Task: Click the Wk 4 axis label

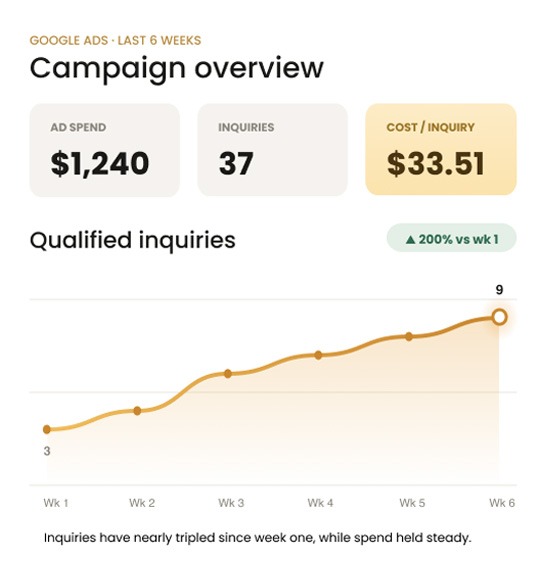Action: click(x=320, y=503)
